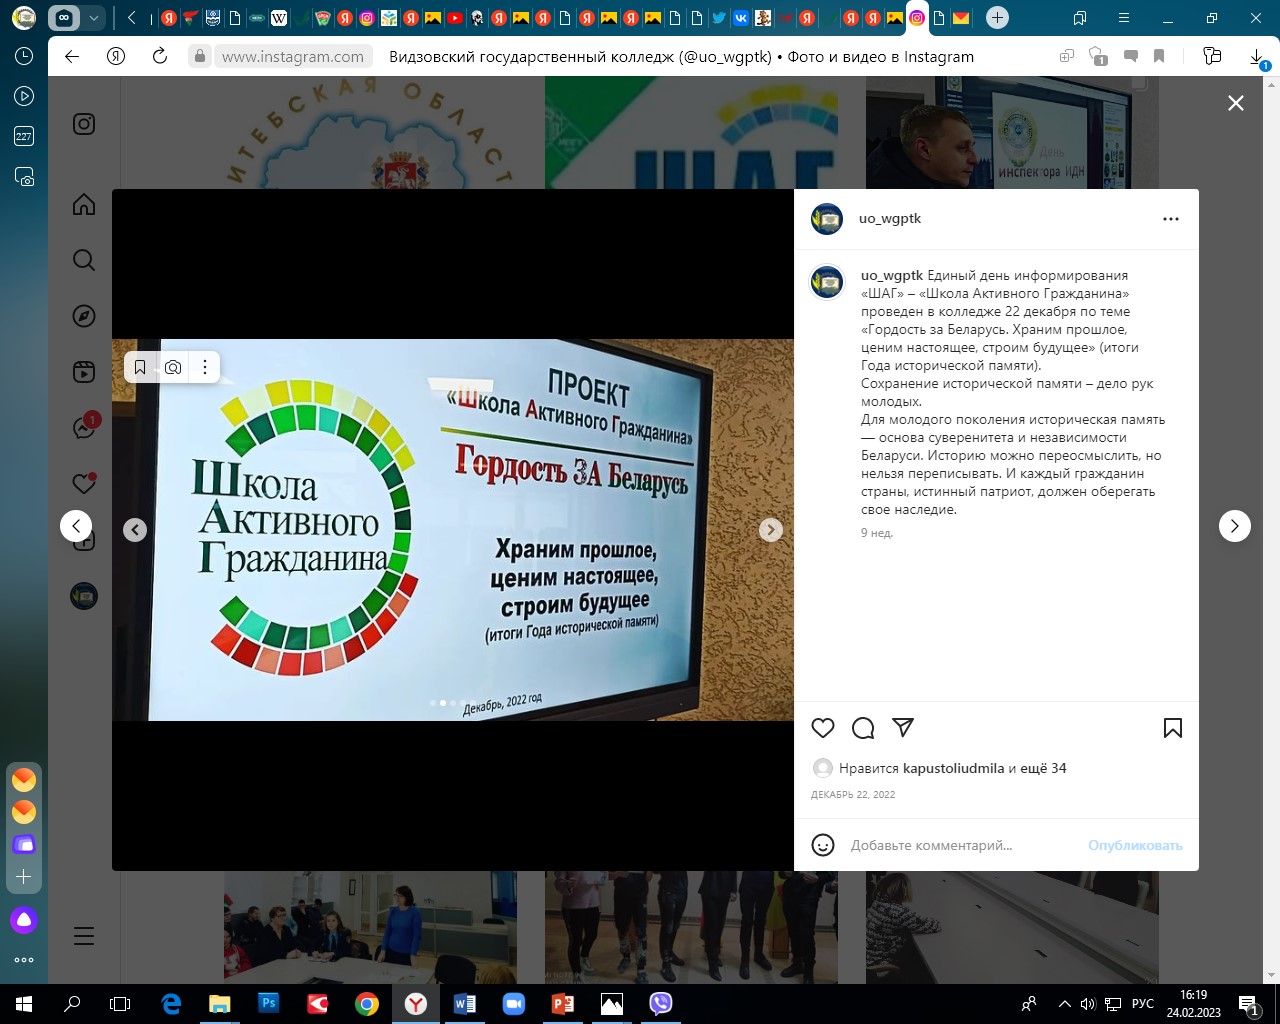Click the 'Опубликовать' button
The image size is (1280, 1024).
pyautogui.click(x=1135, y=845)
